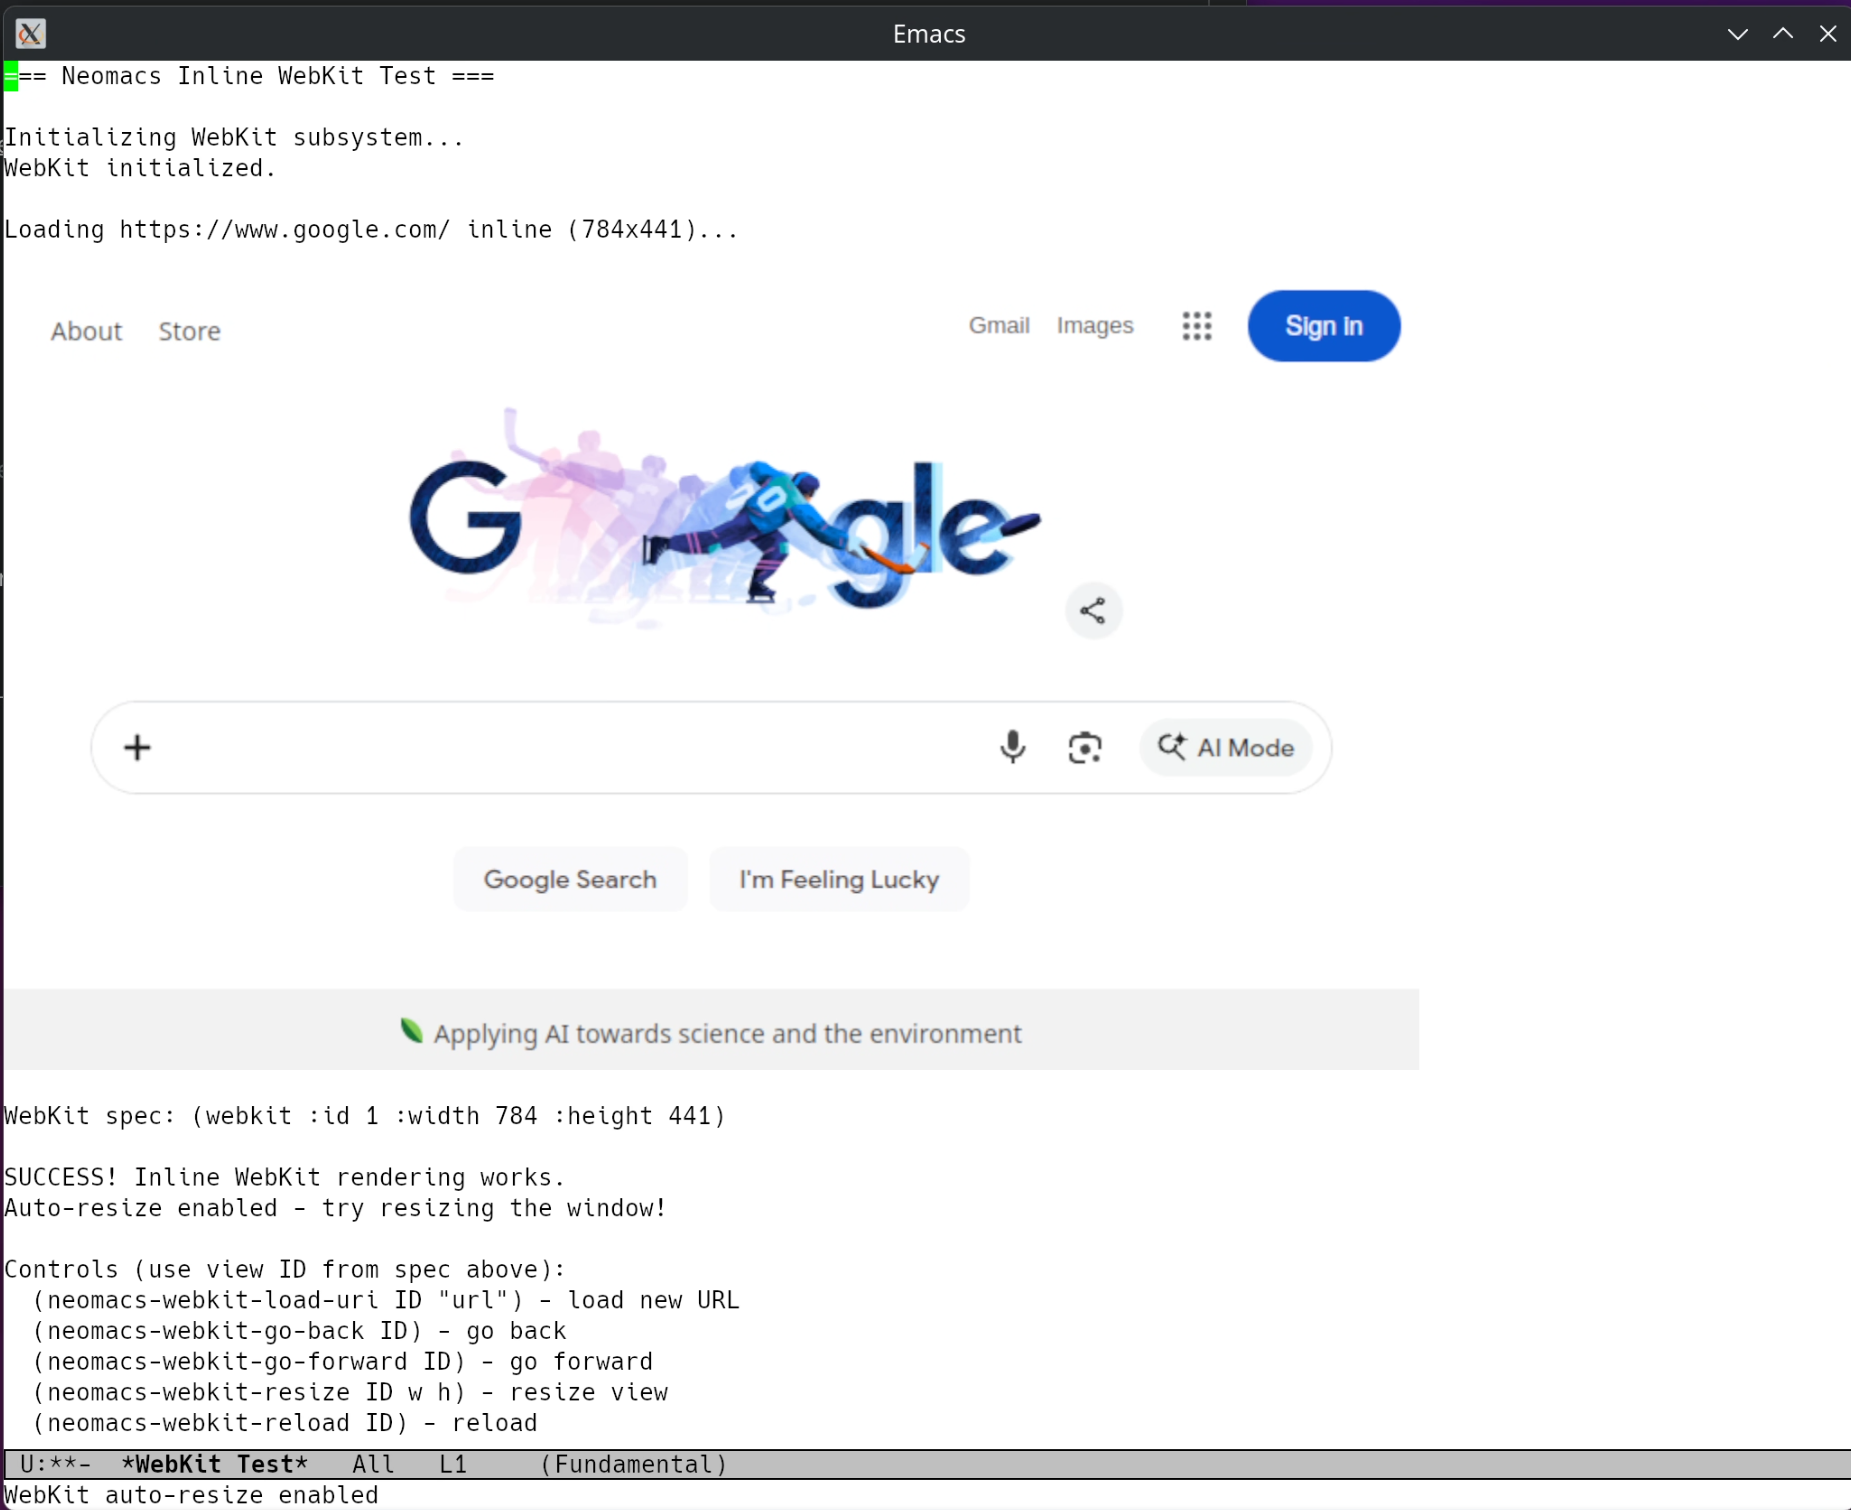Open the Store link
This screenshot has width=1851, height=1510.
coord(189,331)
